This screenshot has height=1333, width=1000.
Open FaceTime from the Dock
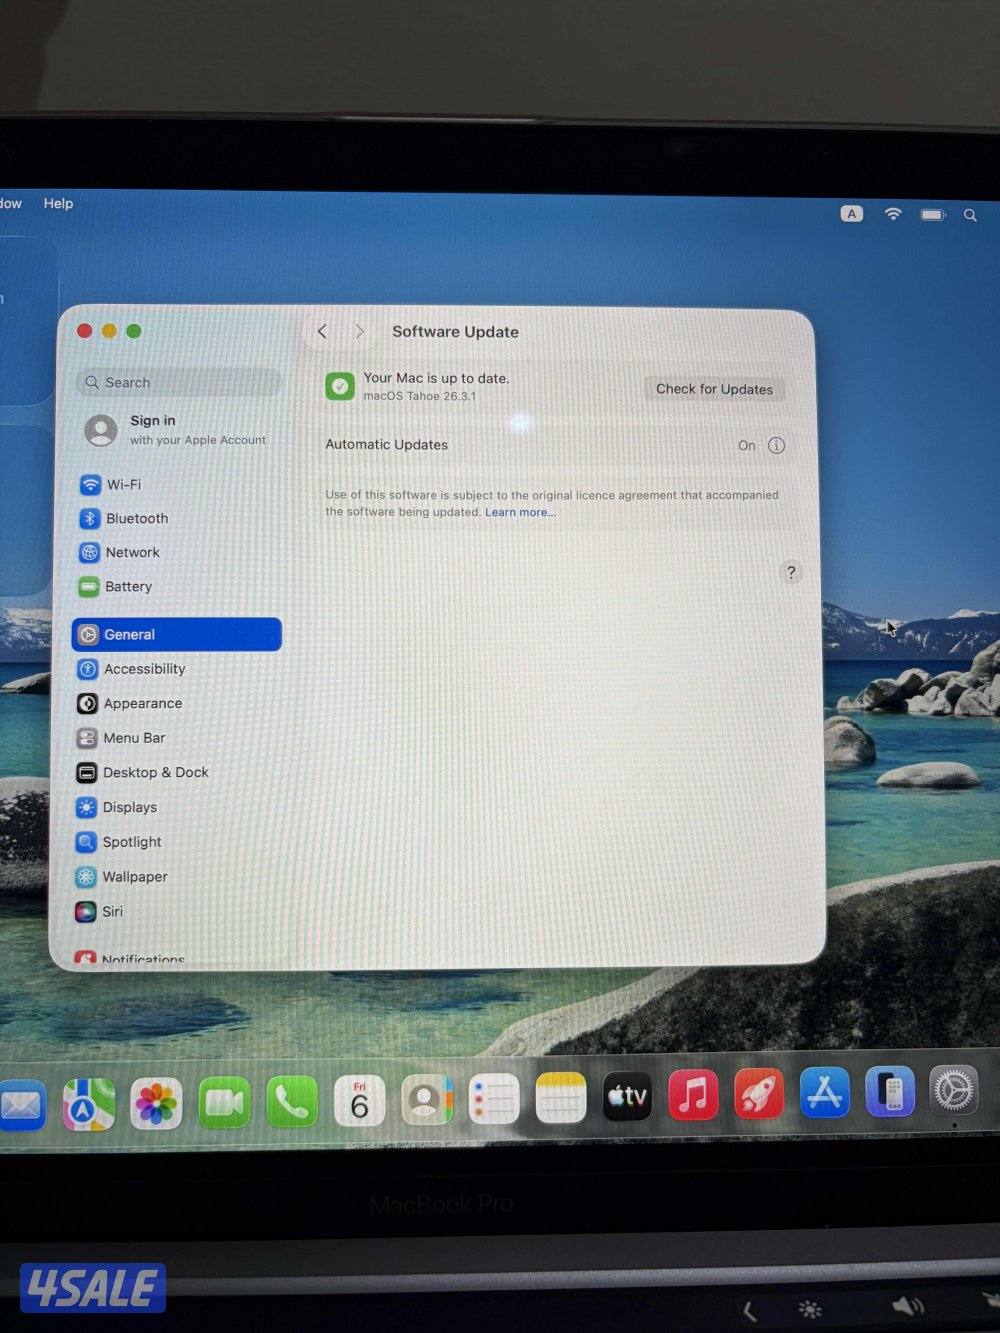224,1103
